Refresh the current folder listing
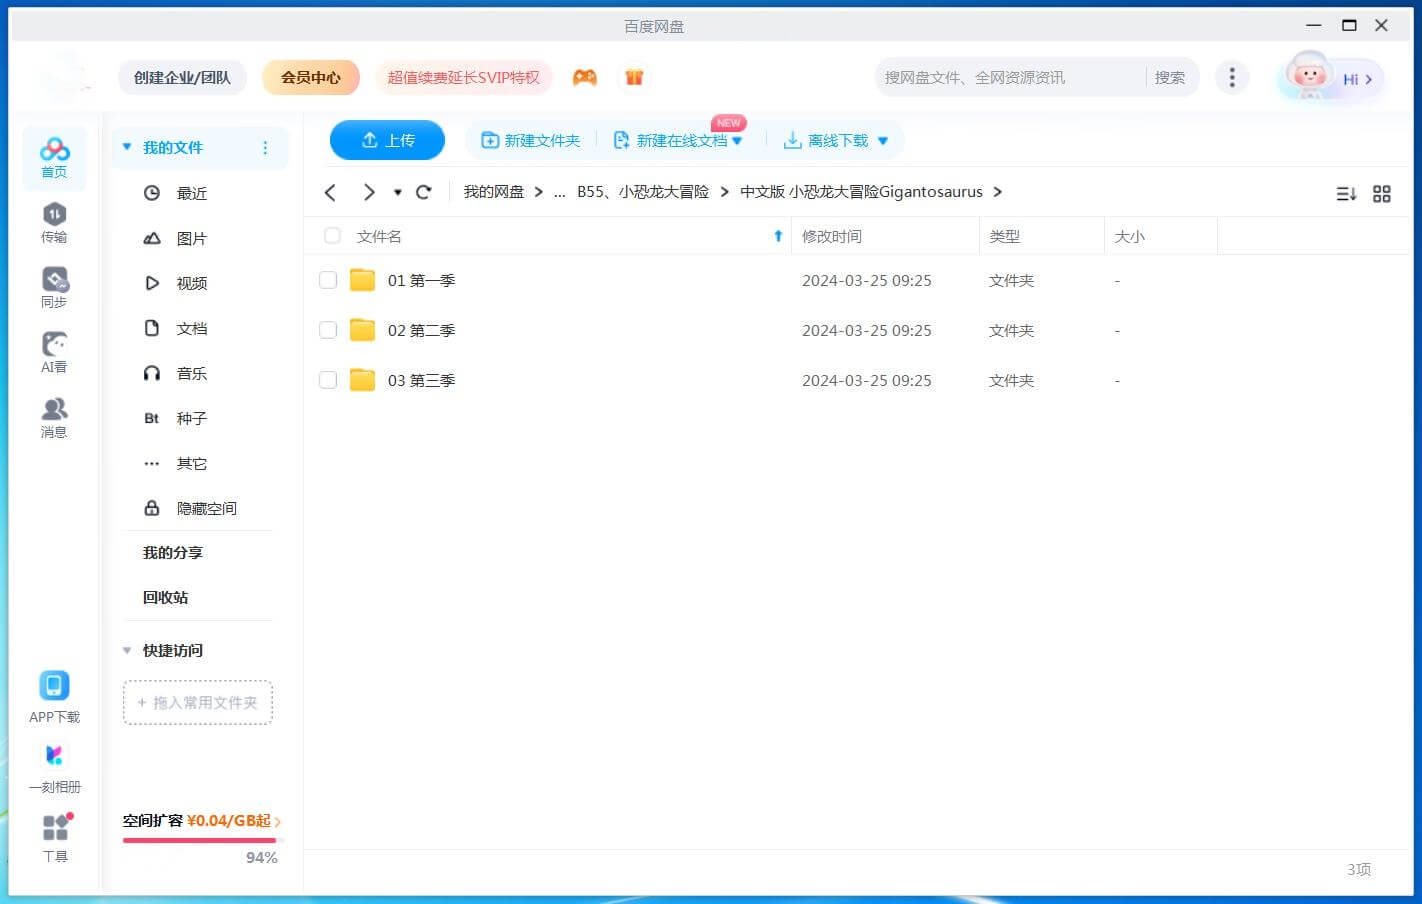Viewport: 1422px width, 904px height. [424, 192]
